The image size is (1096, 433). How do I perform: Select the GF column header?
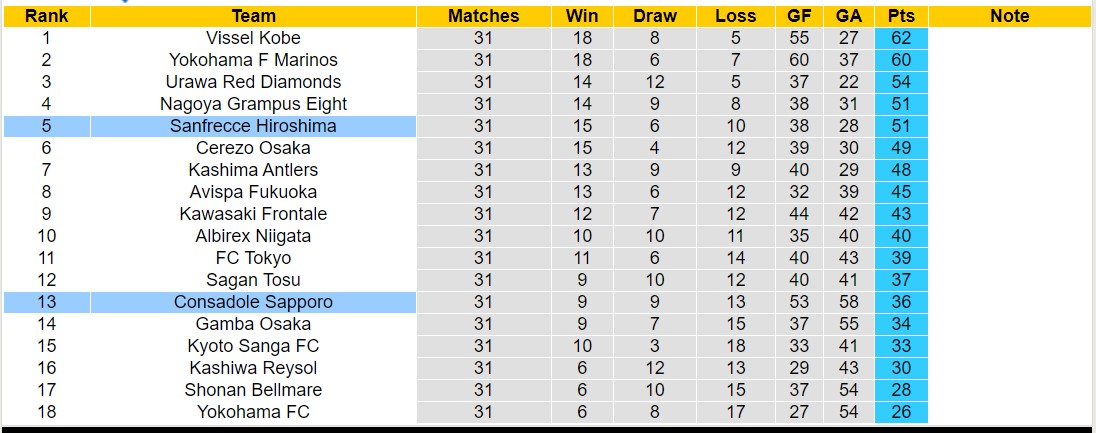[x=799, y=16]
